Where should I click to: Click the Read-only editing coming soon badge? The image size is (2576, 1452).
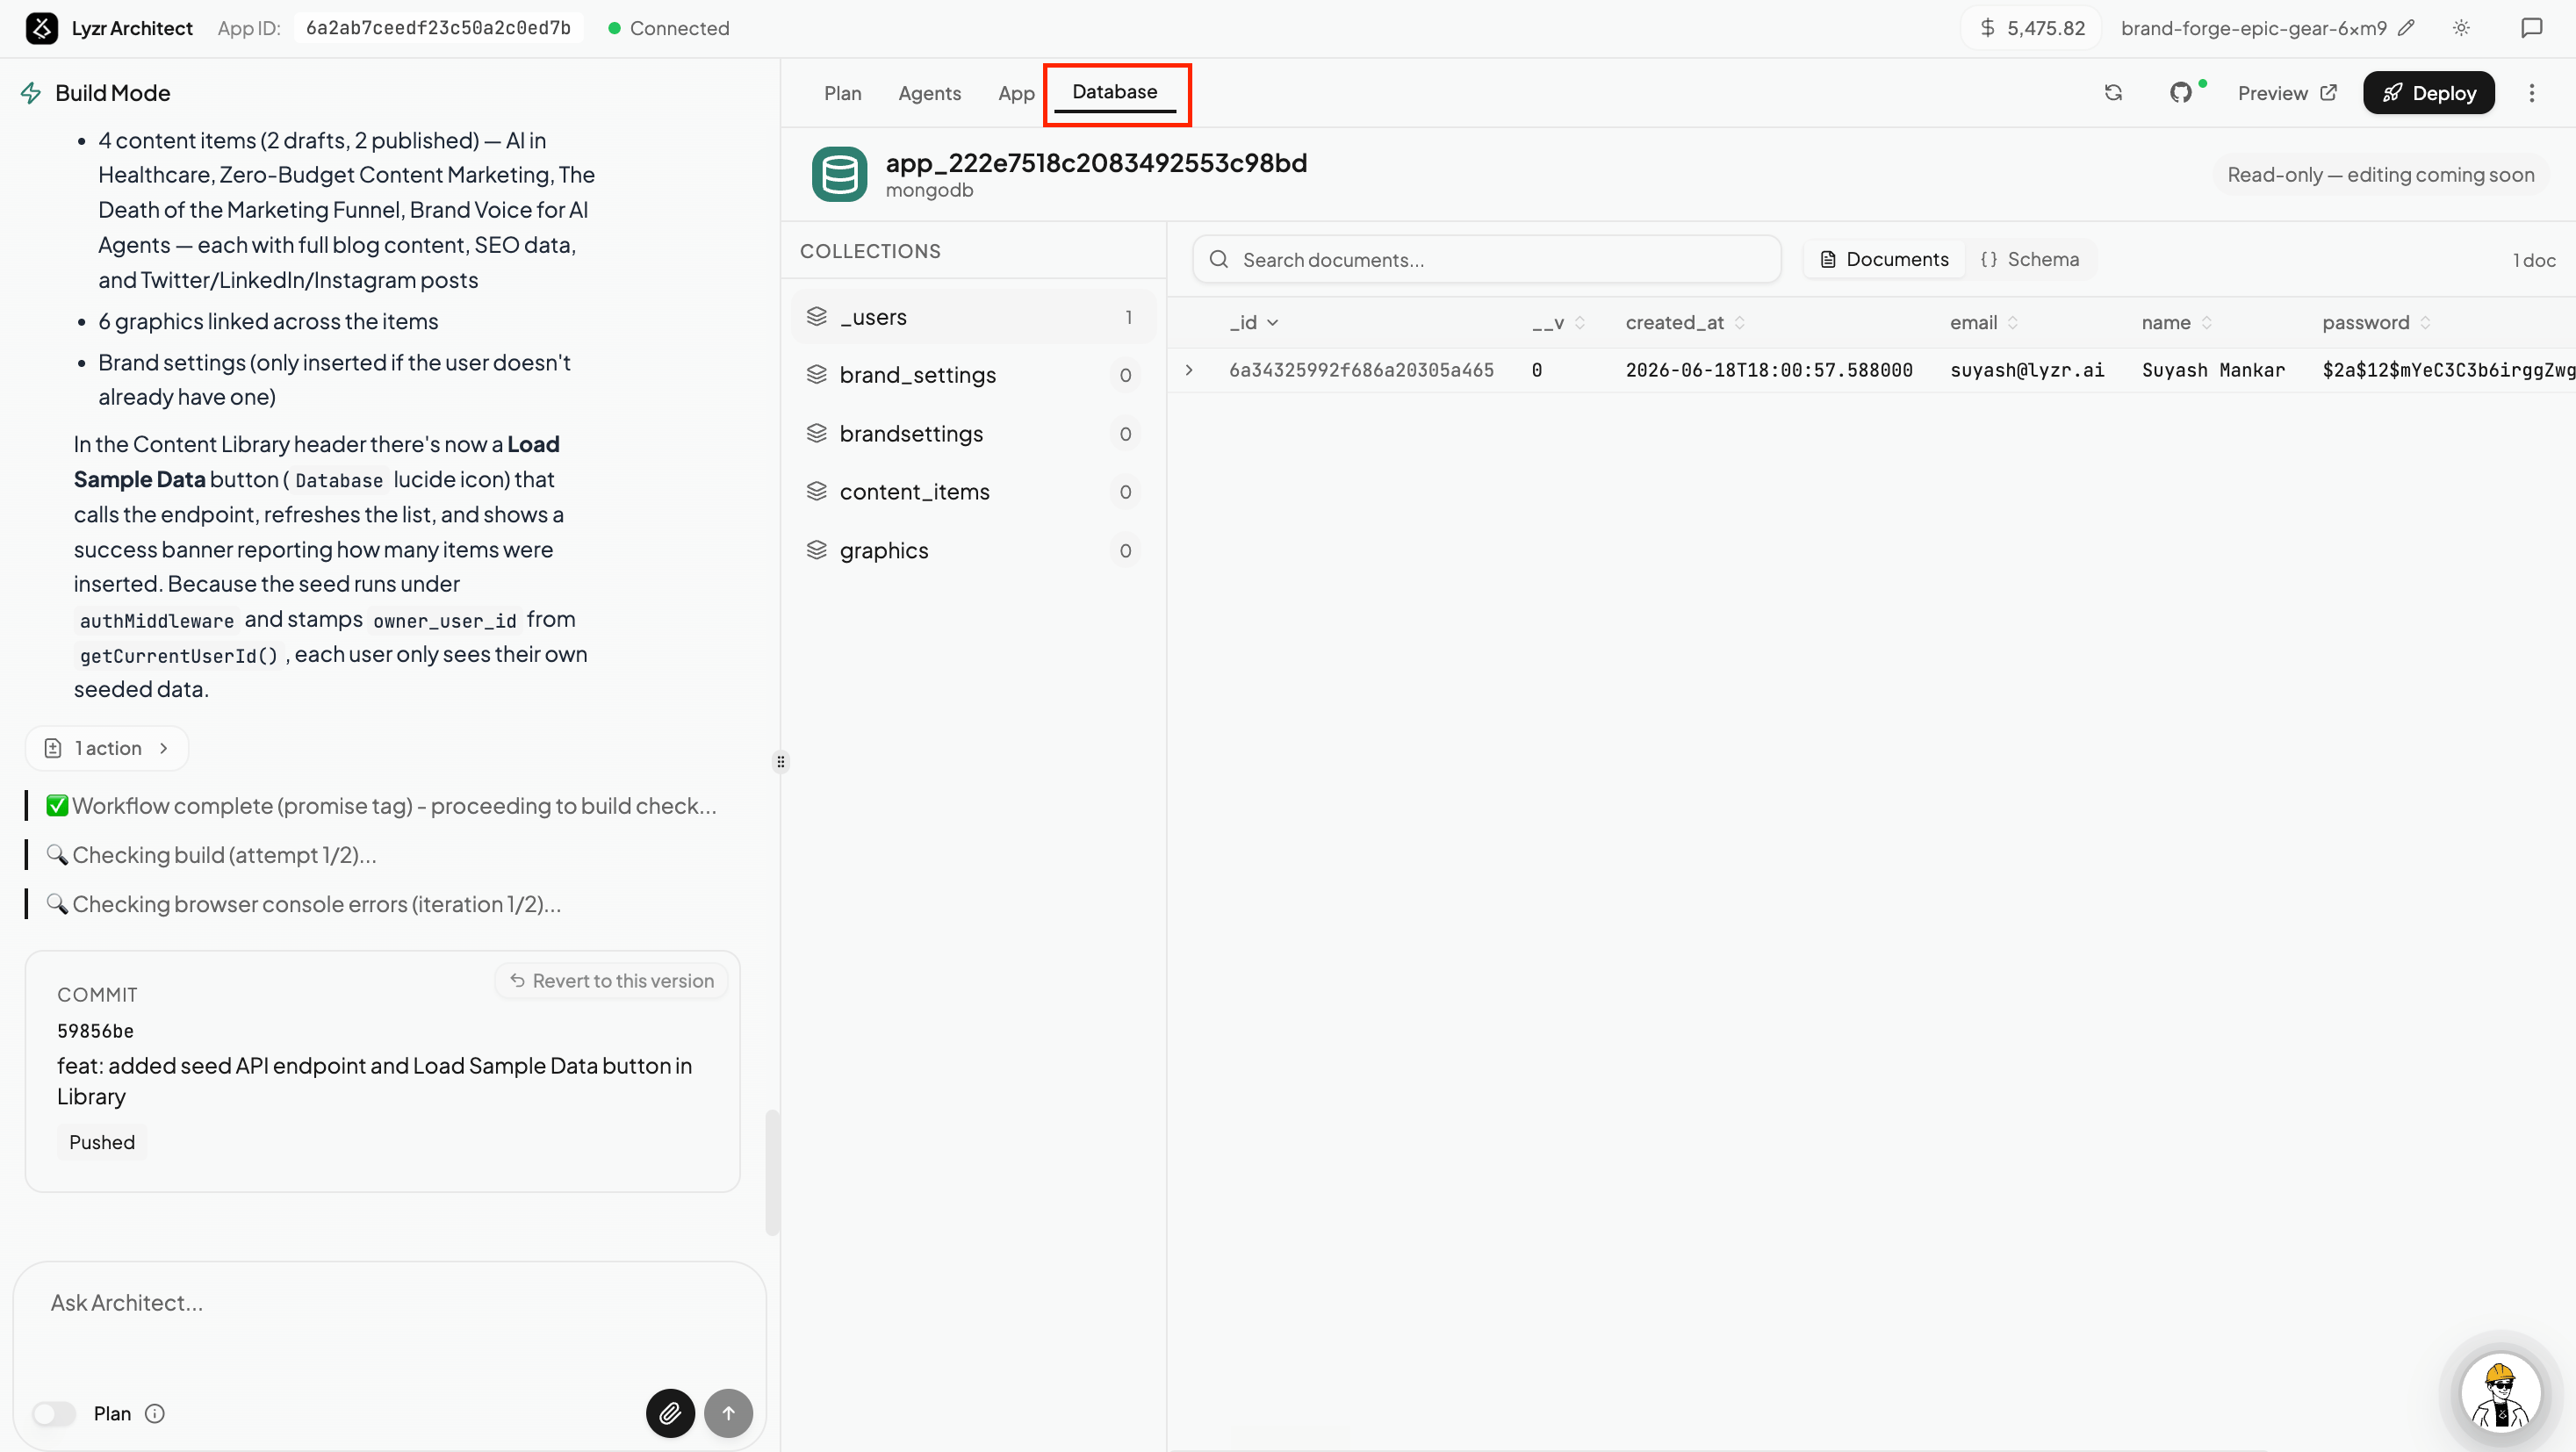tap(2380, 175)
